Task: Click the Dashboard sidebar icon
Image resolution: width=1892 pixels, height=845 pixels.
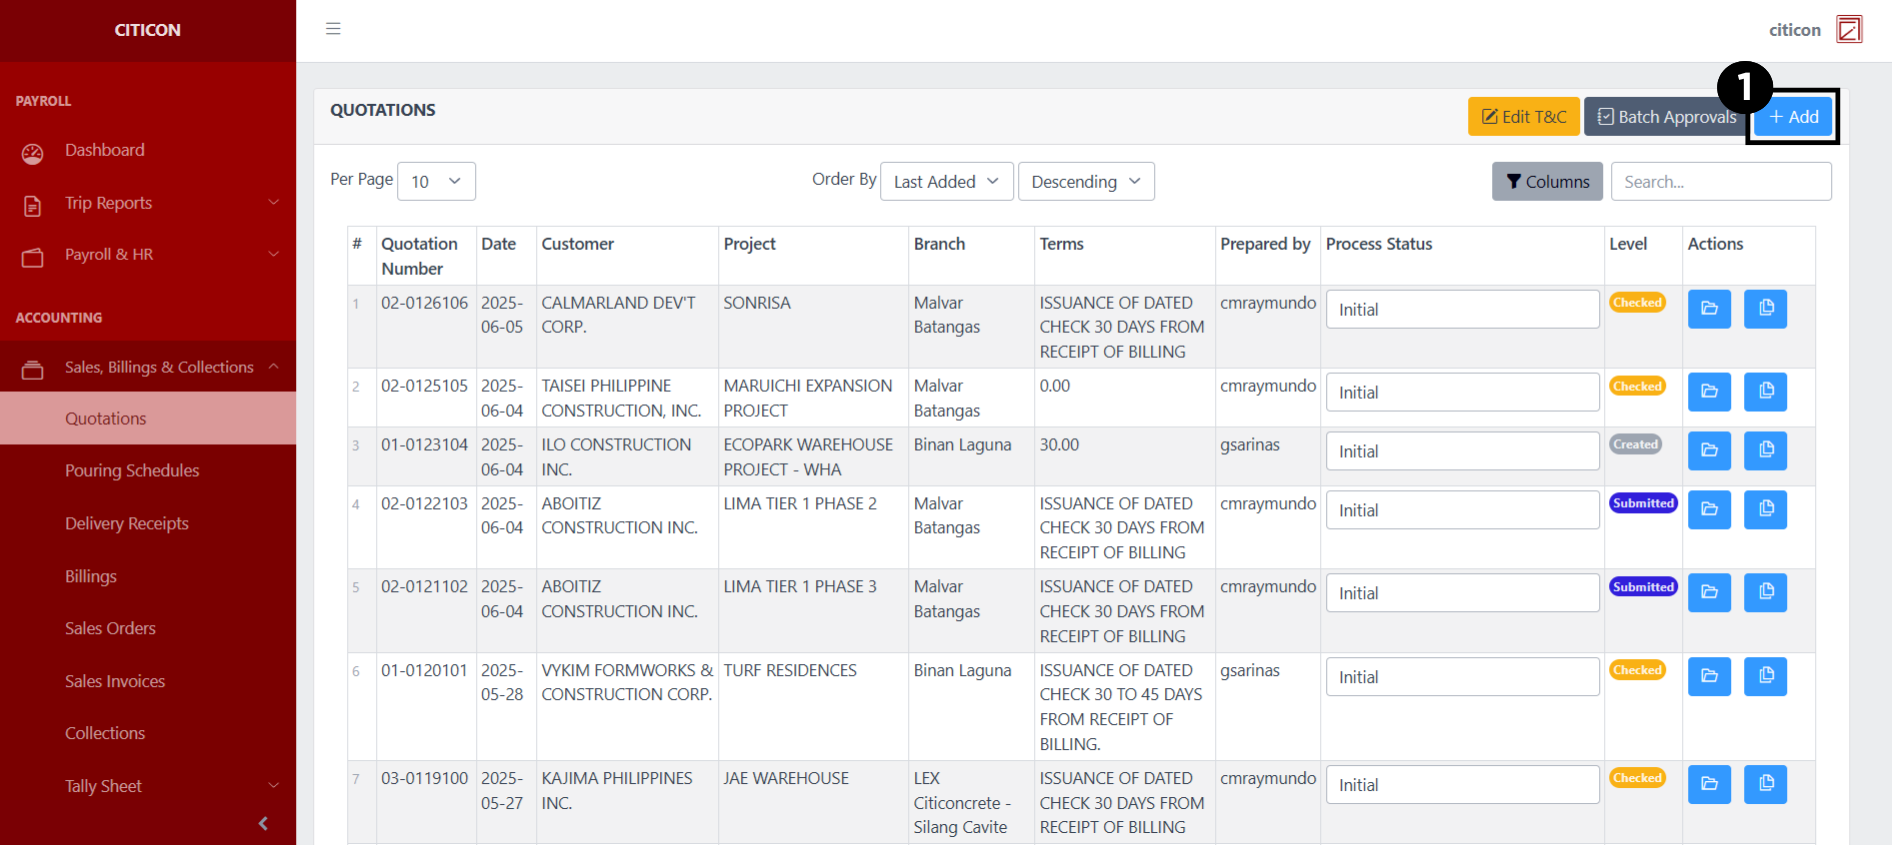Action: (33, 153)
